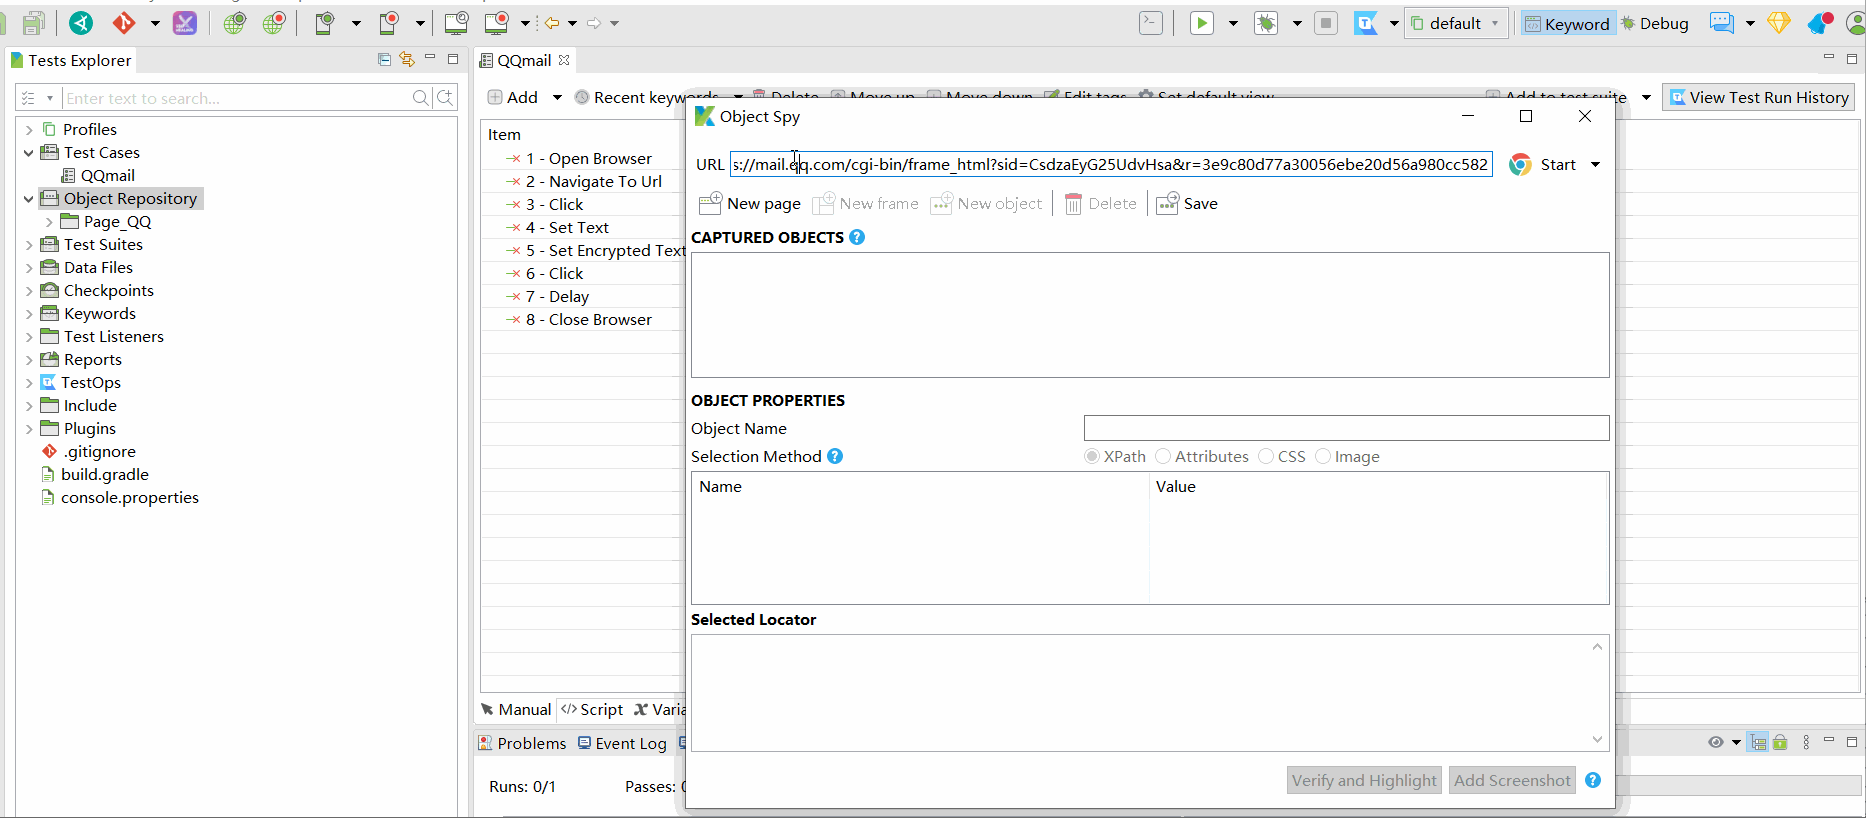Expand the Test Suites node
This screenshot has height=818, width=1866.
click(29, 245)
